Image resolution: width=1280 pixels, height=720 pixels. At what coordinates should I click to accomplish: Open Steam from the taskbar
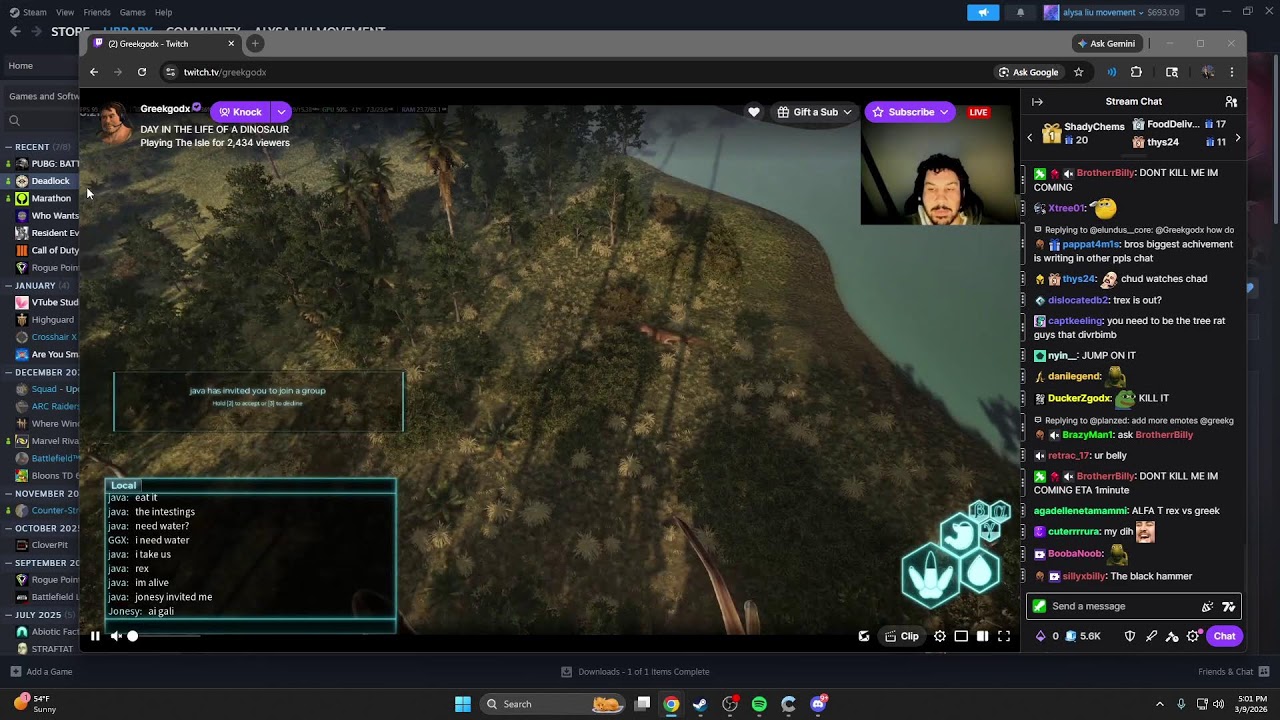(700, 704)
